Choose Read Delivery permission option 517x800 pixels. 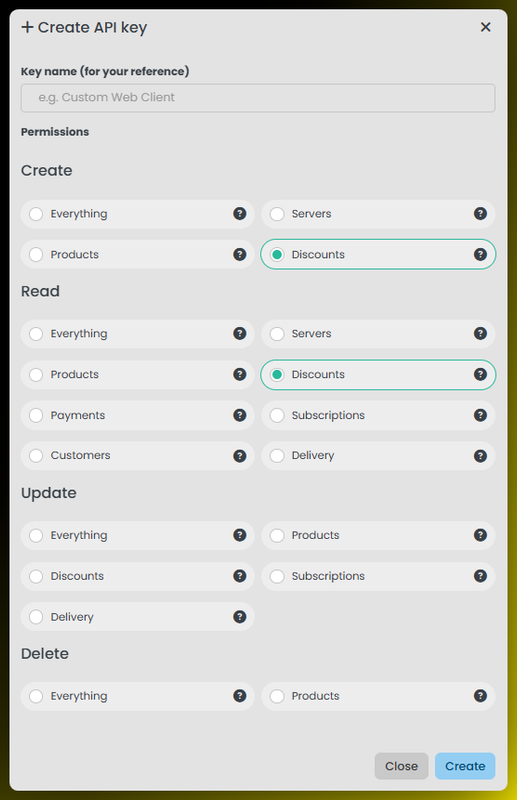tap(277, 456)
